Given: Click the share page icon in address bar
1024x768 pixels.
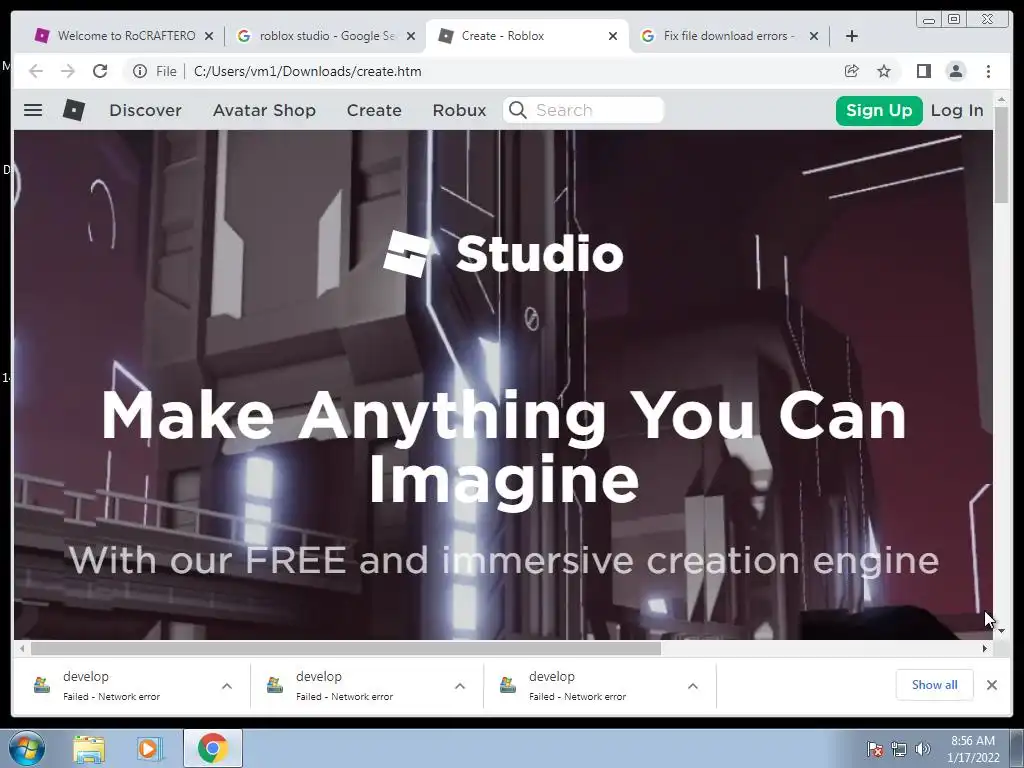Looking at the screenshot, I should click(852, 71).
